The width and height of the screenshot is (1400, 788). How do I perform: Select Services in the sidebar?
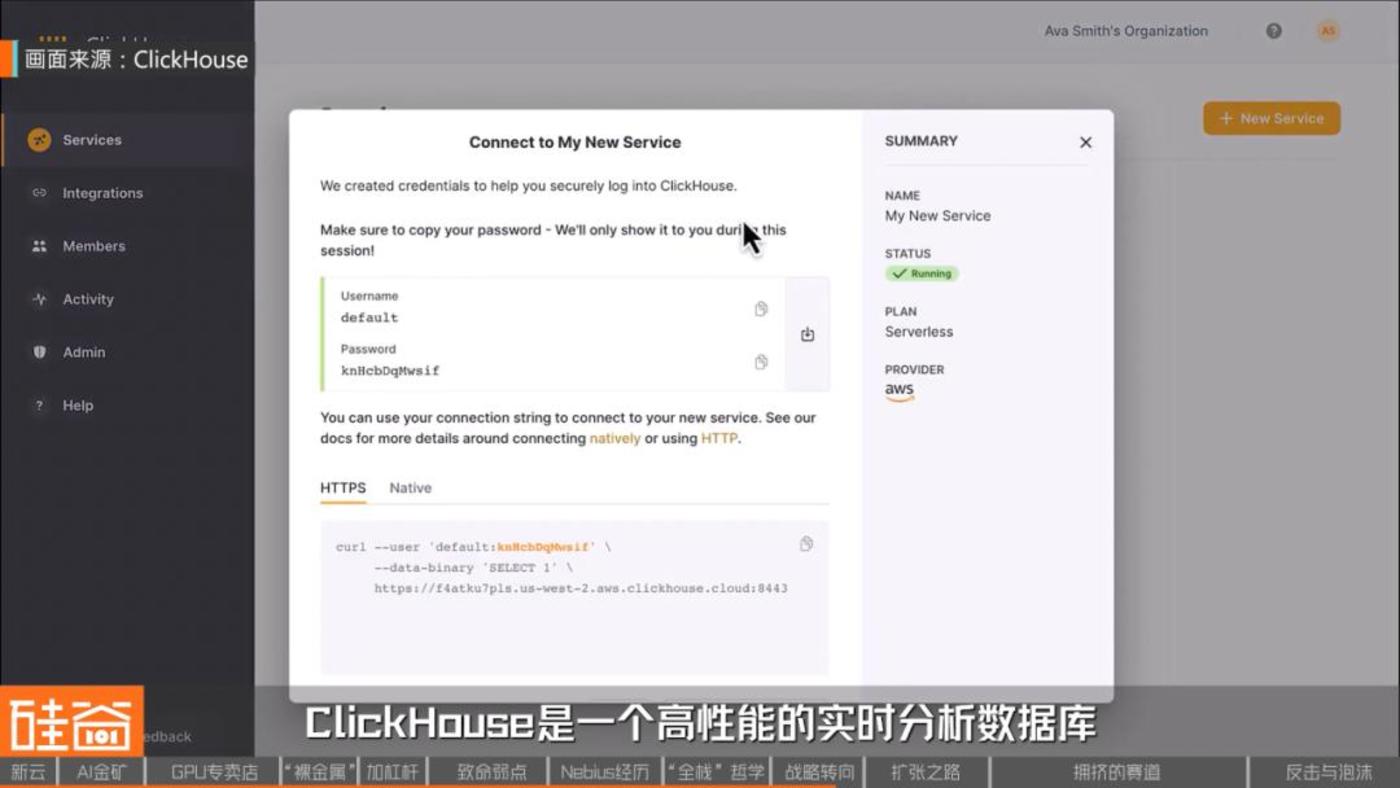92,140
